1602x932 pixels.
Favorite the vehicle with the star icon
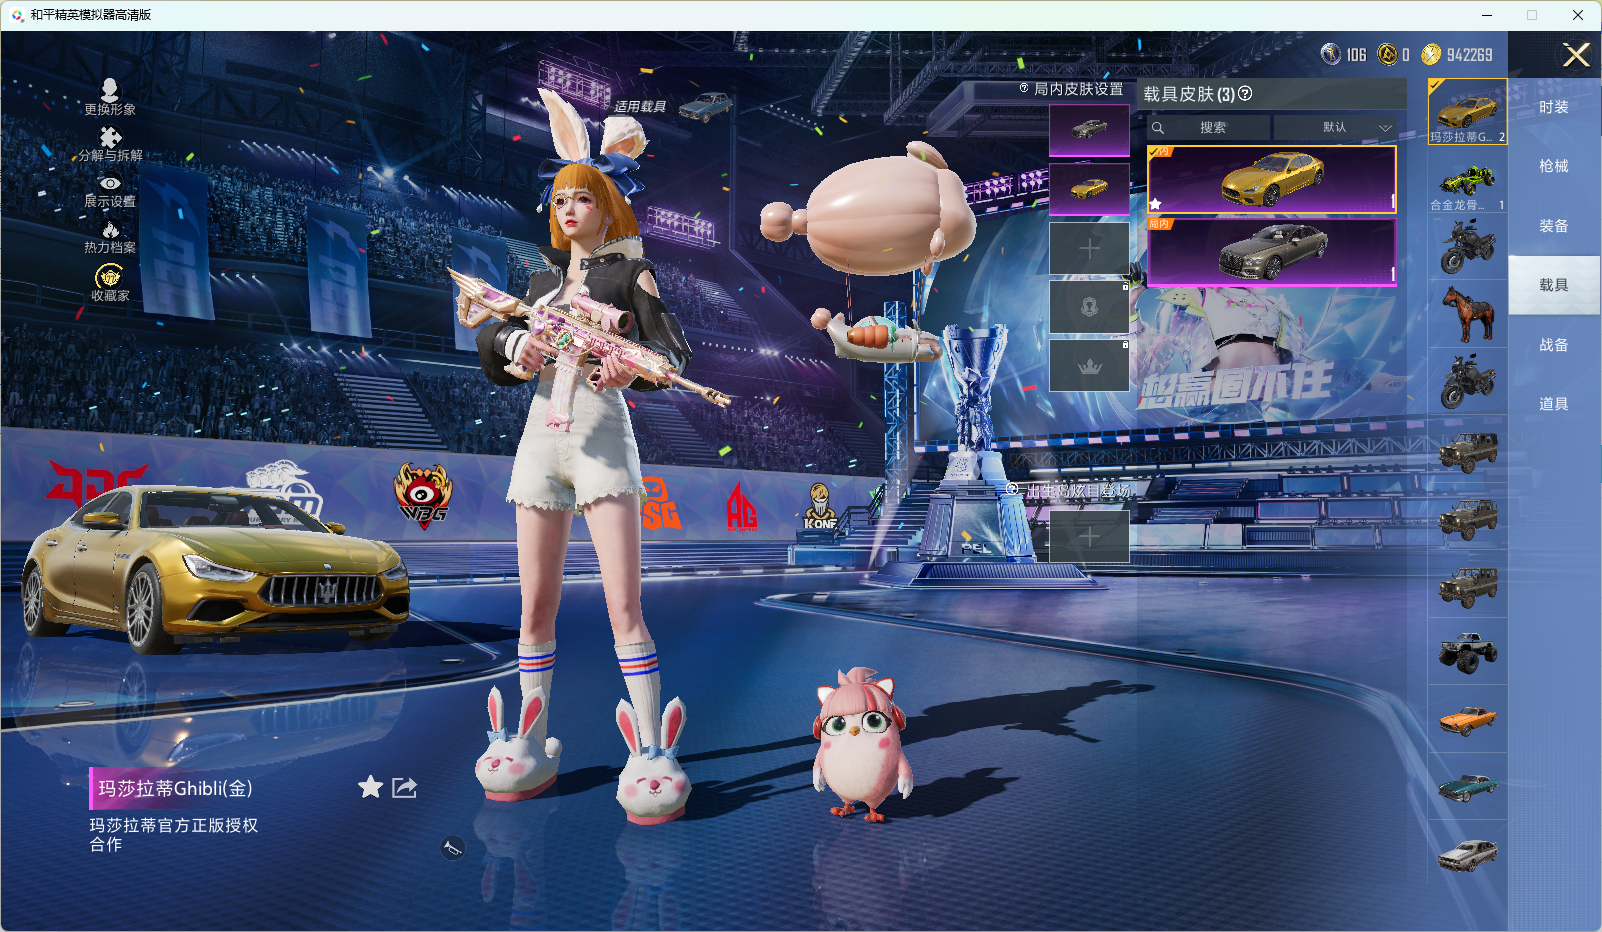pos(370,787)
